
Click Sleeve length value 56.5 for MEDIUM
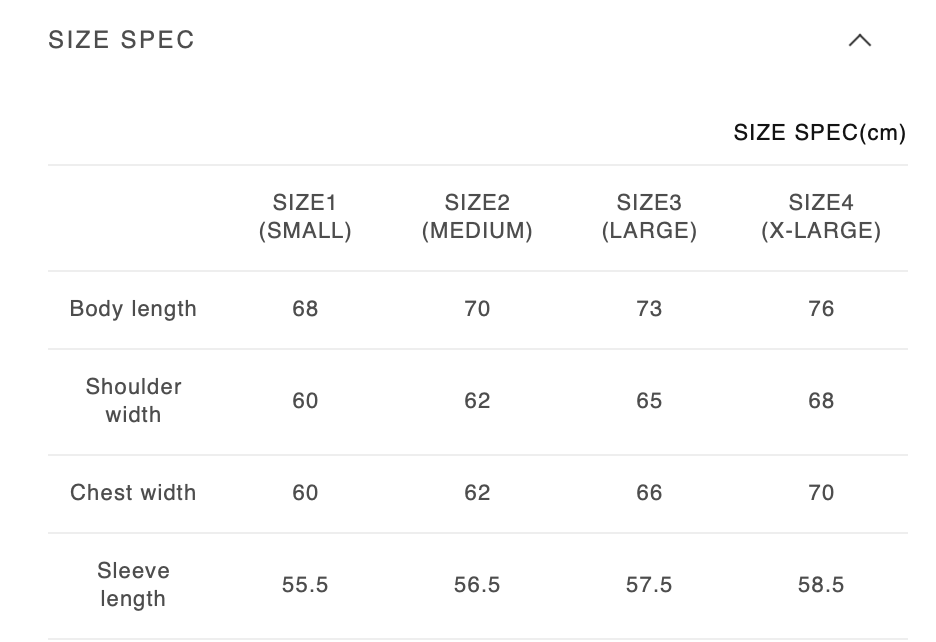[x=477, y=585]
